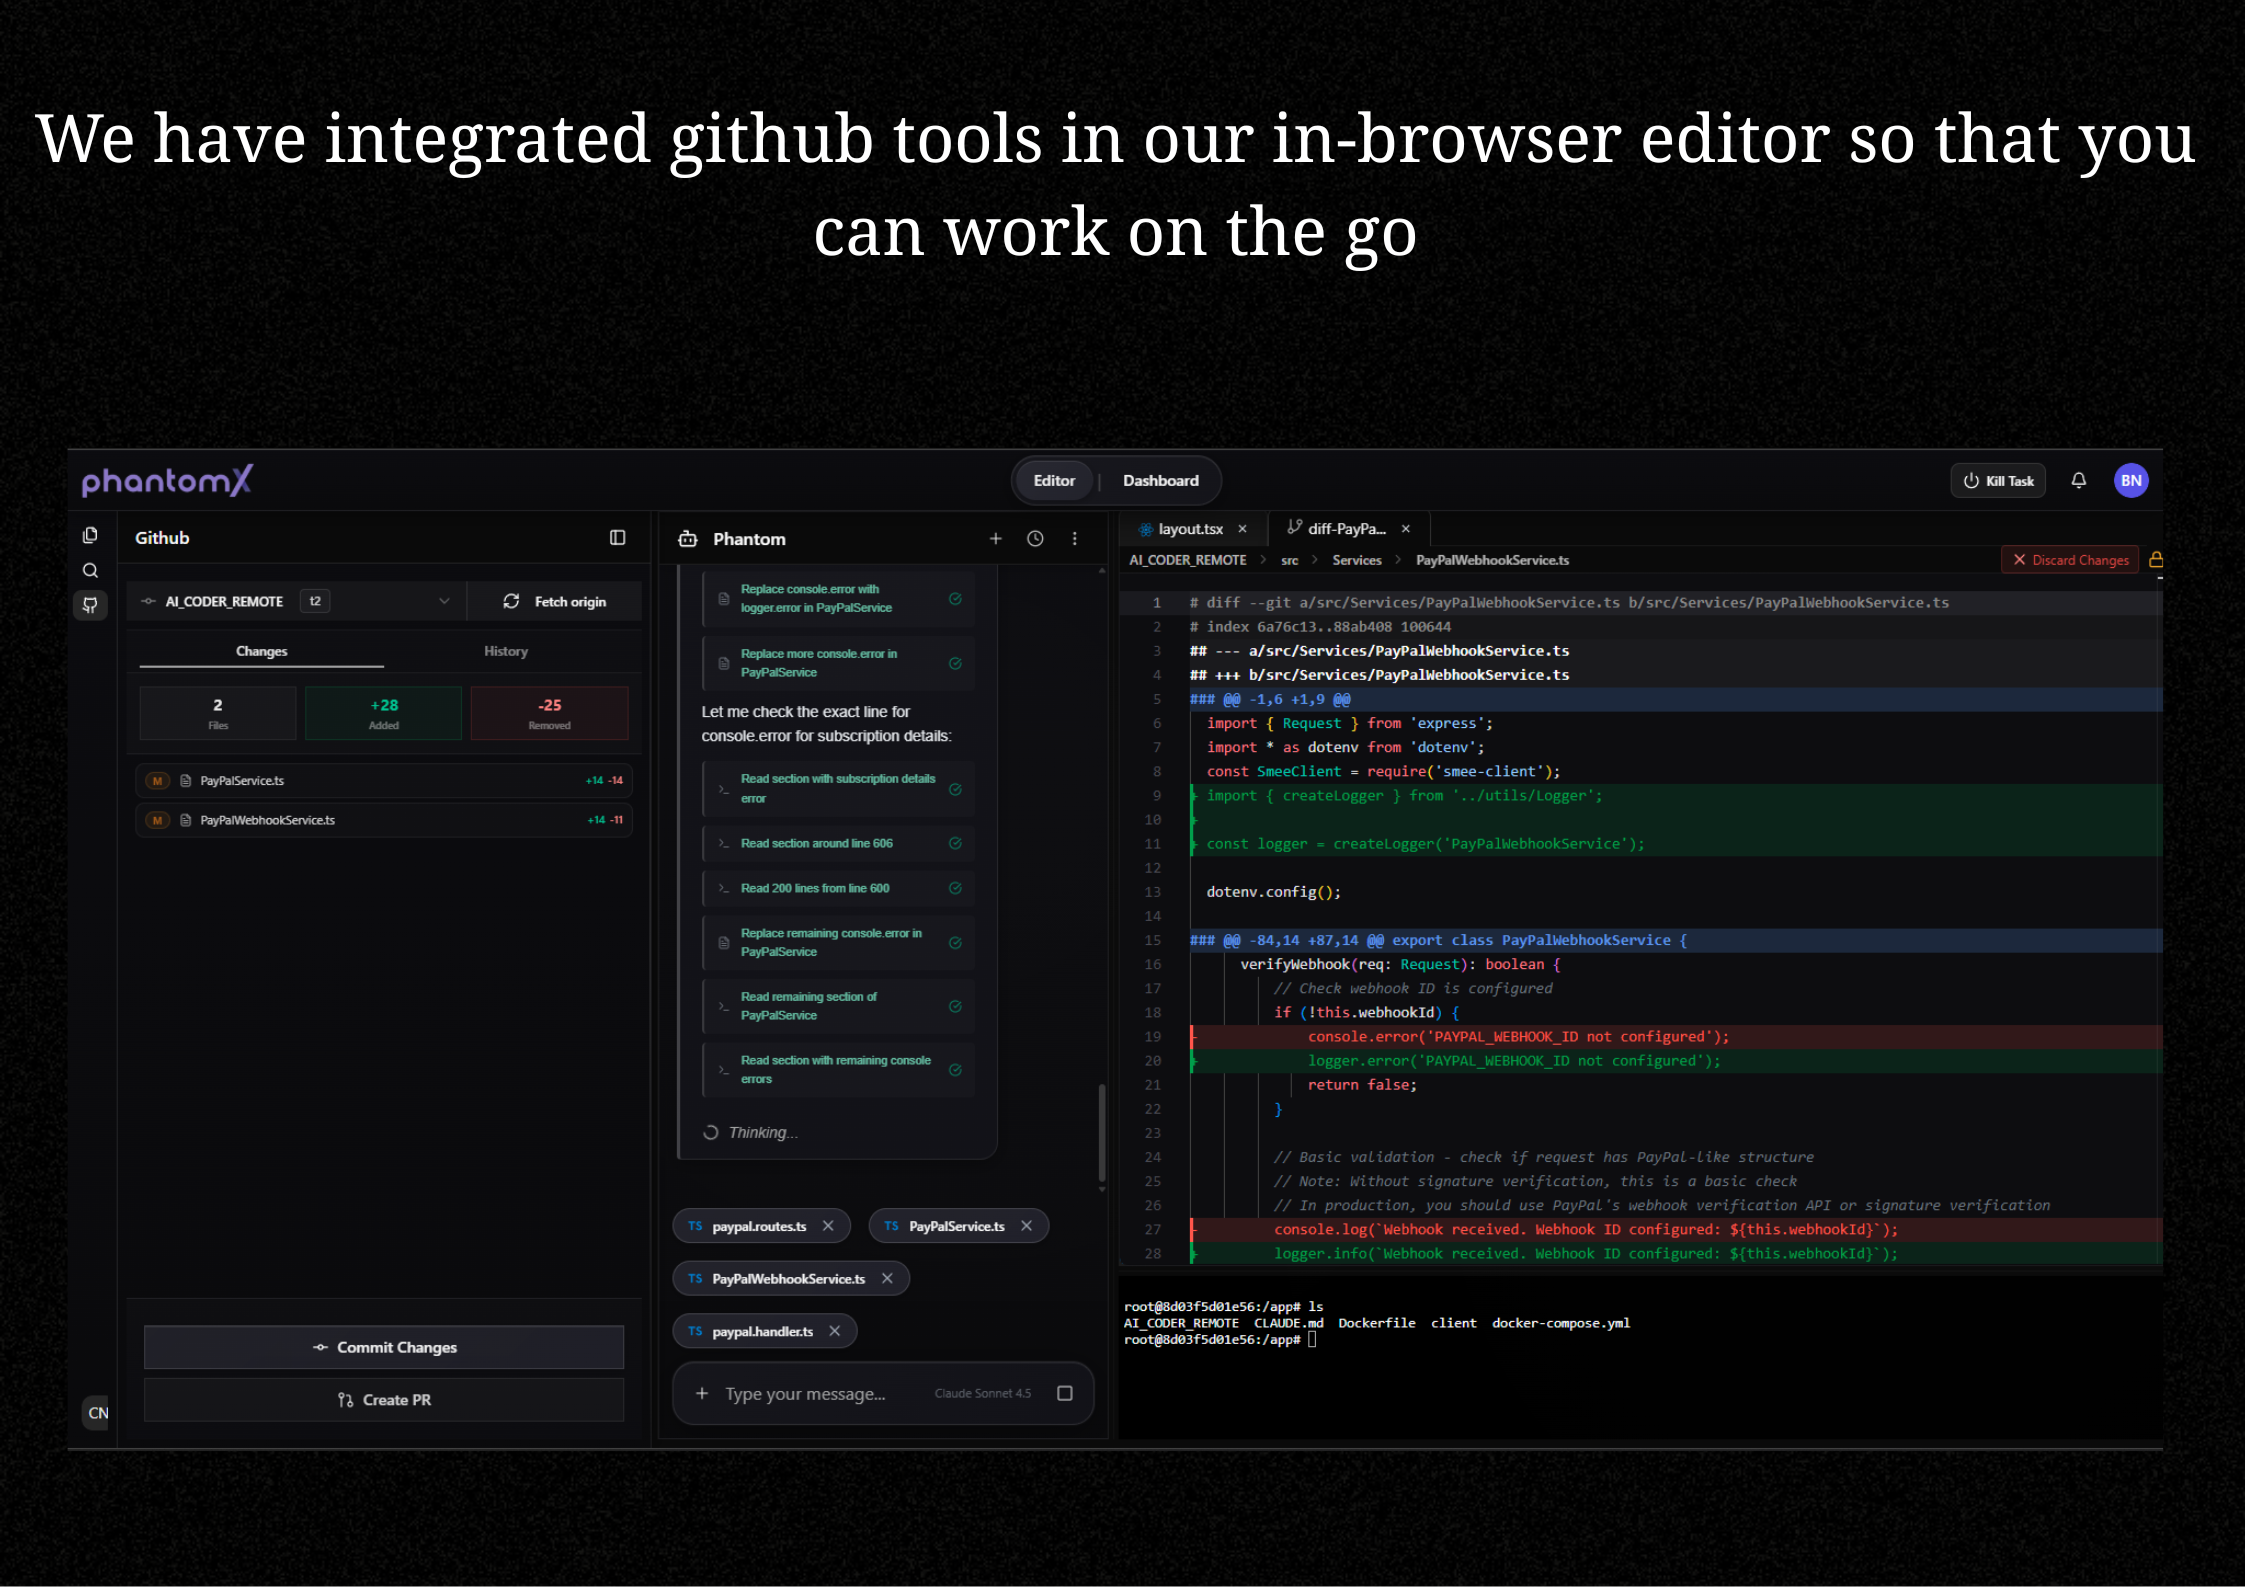The width and height of the screenshot is (2245, 1587).
Task: Click the Fetch origin button
Action: coord(555,601)
